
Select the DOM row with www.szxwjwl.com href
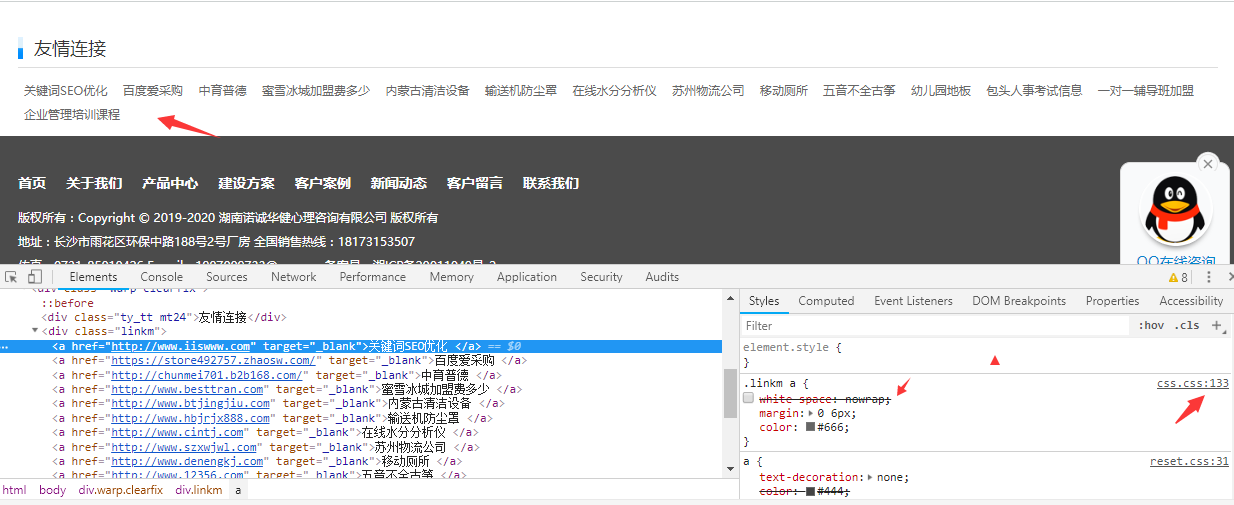(361, 447)
